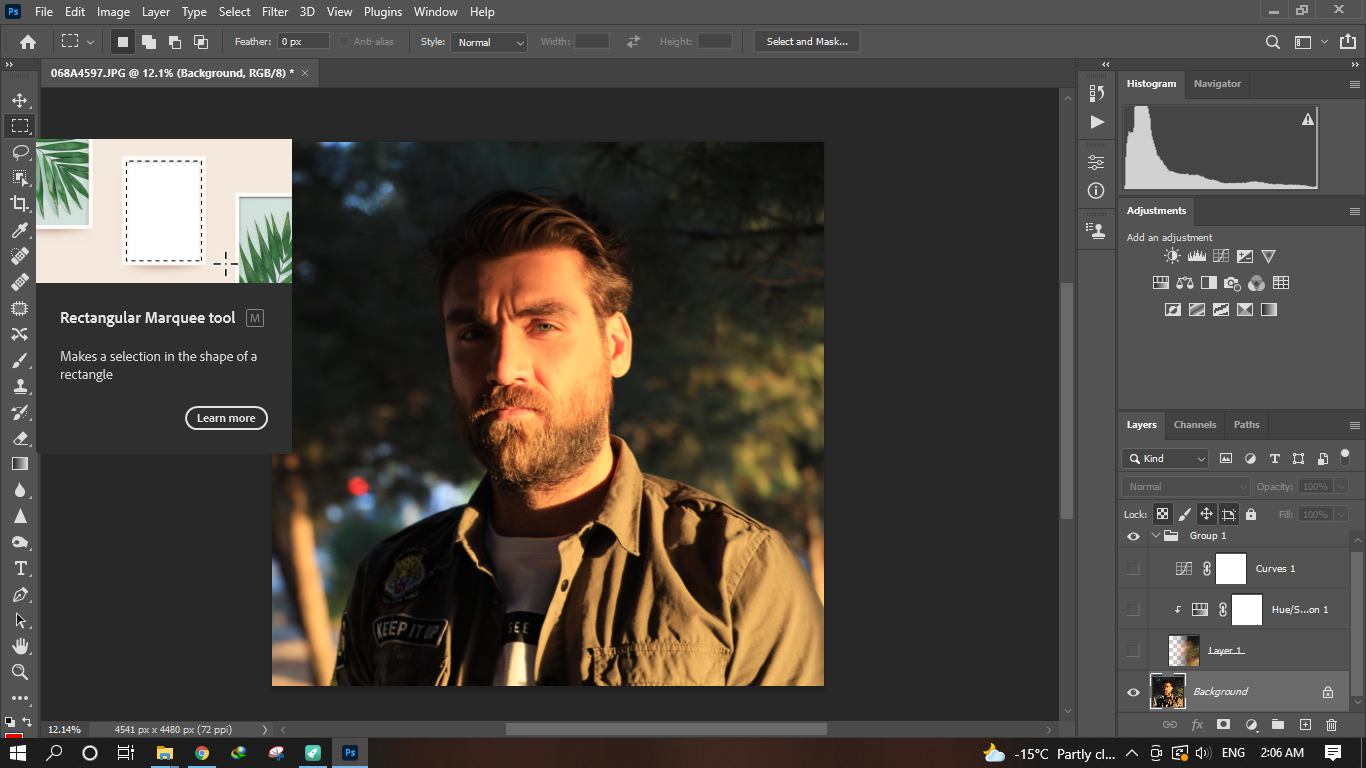Add an Invert adjustment
Screen dimensions: 1366x768
tap(1173, 310)
